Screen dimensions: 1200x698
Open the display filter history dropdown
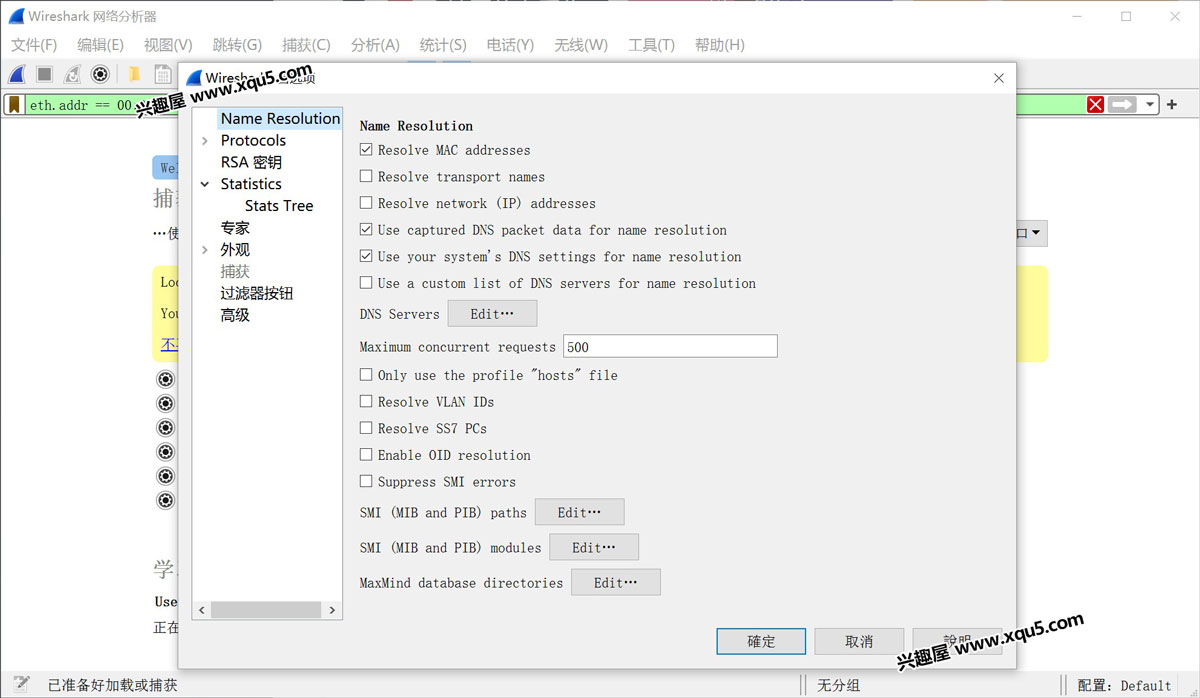pos(1150,104)
